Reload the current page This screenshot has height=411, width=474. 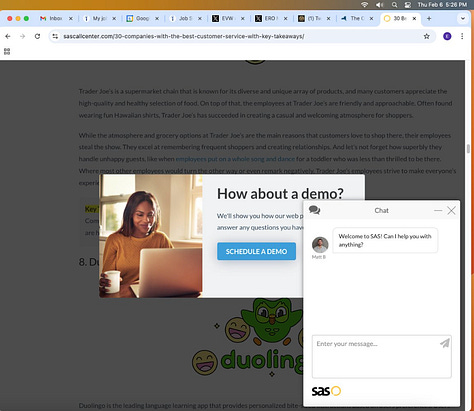[37, 36]
